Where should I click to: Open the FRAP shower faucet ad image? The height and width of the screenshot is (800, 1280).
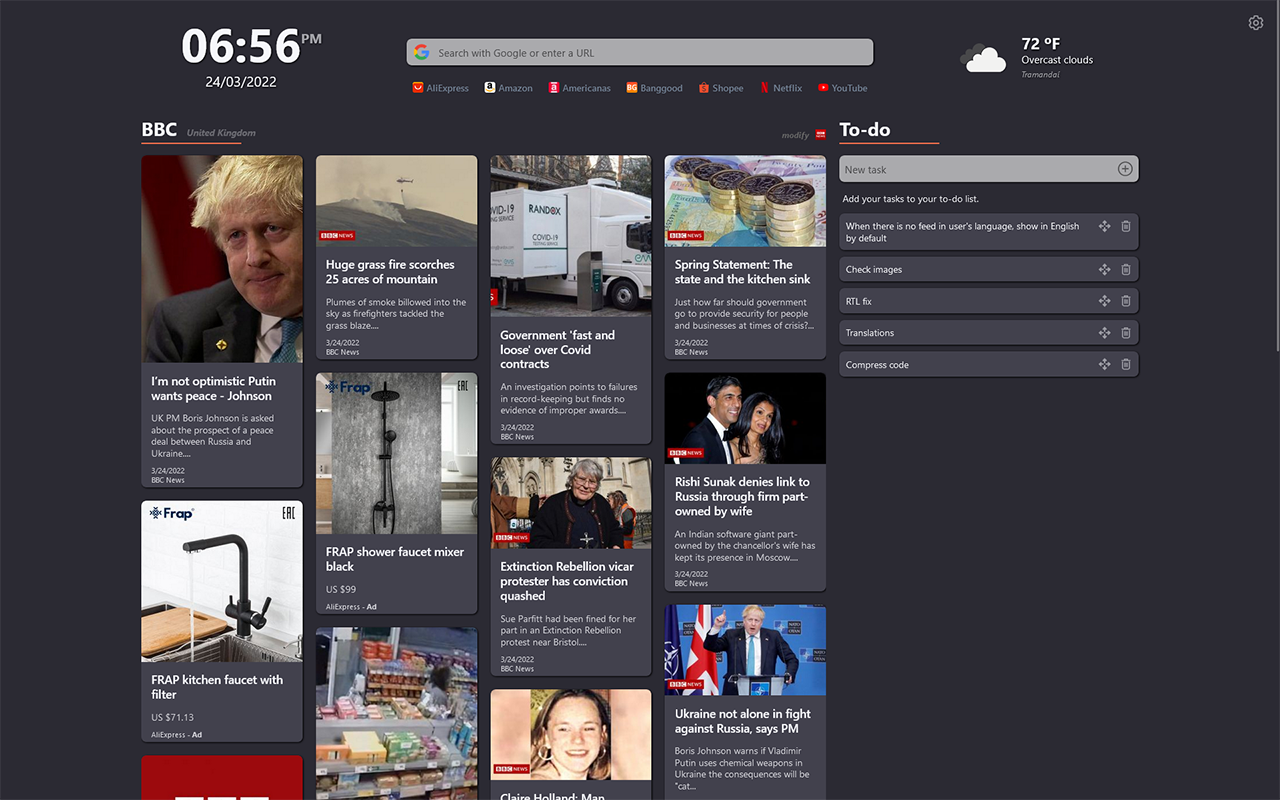tap(397, 453)
